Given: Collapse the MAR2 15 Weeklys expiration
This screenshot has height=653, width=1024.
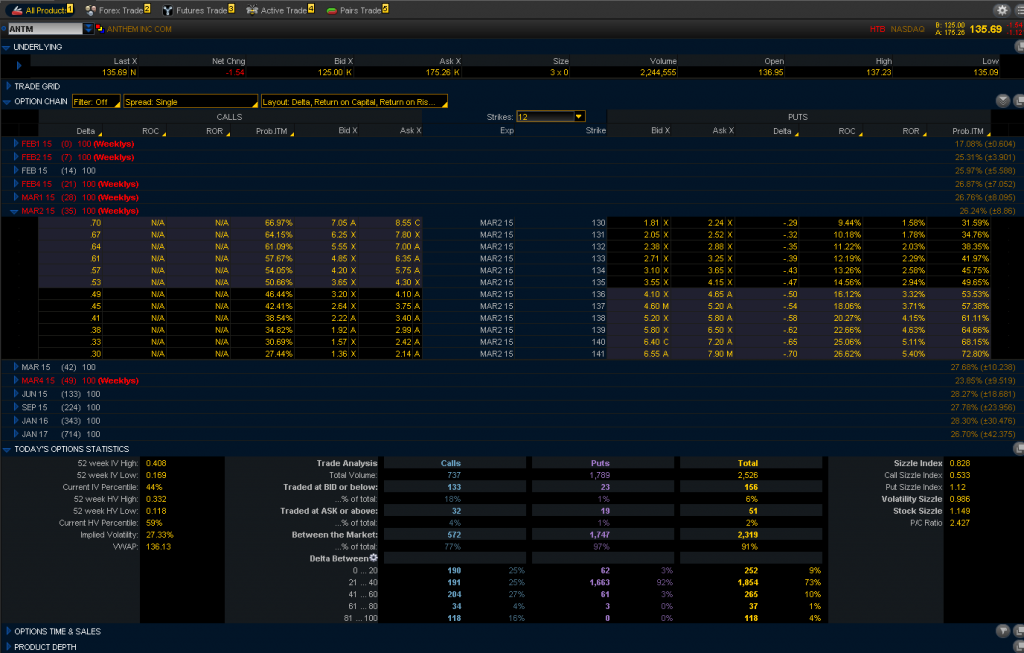Looking at the screenshot, I should 14,211.
